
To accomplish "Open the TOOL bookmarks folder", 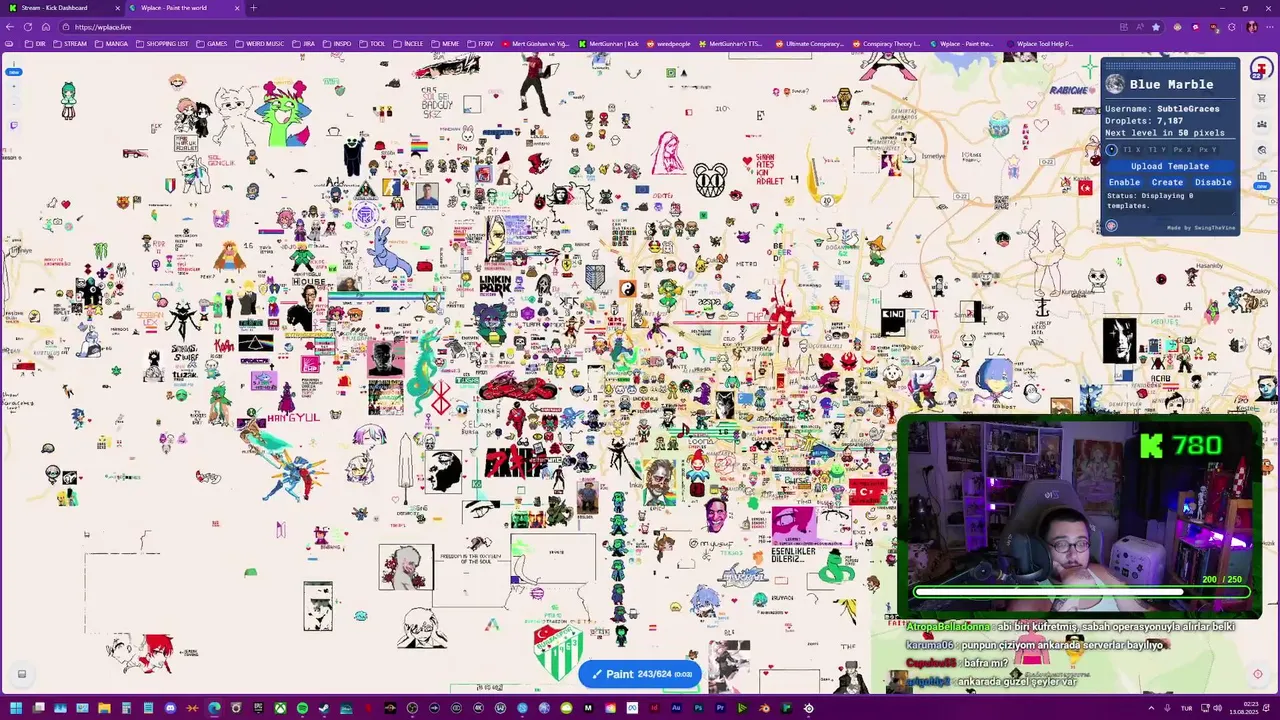I will pyautogui.click(x=372, y=44).
